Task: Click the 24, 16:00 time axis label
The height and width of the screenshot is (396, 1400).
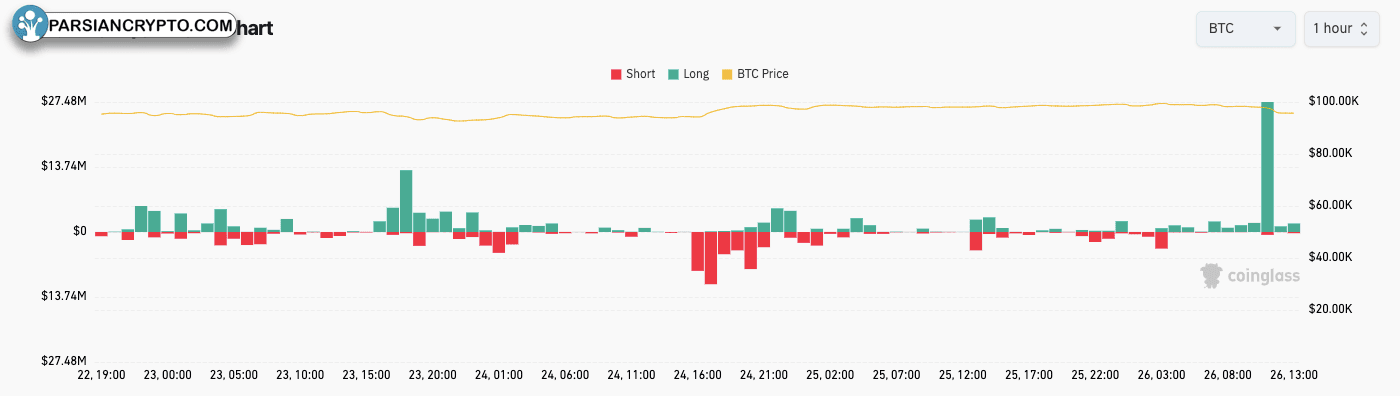Action: pos(697,375)
